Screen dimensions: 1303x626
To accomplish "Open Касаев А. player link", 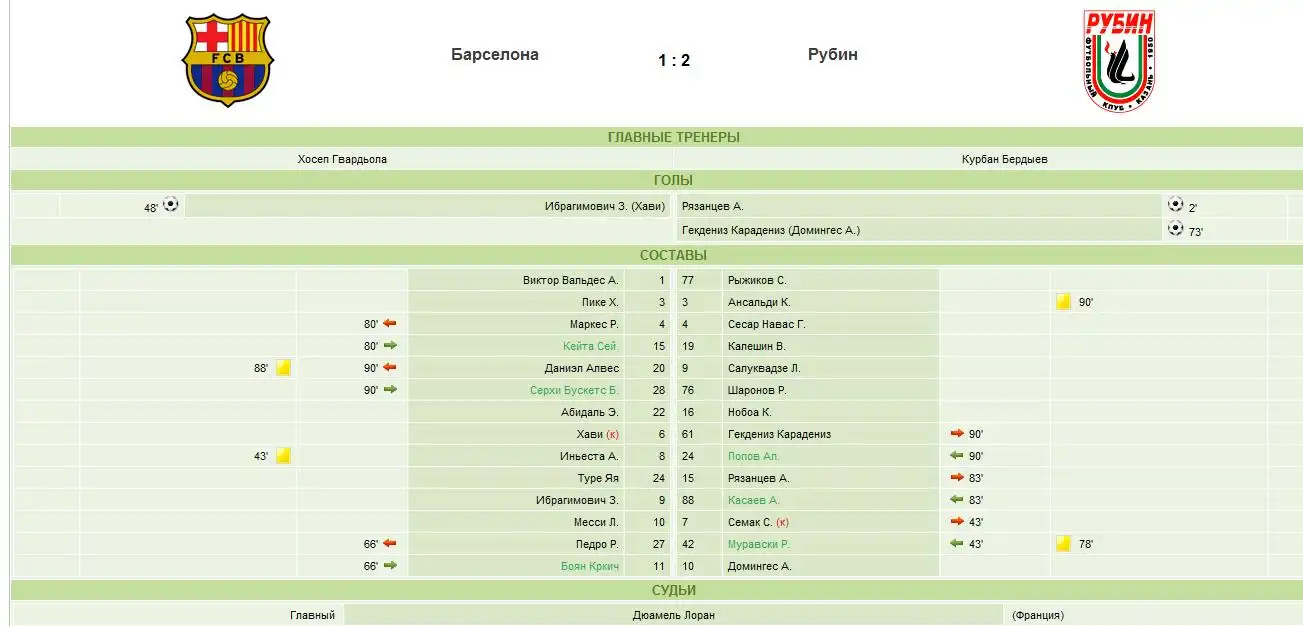I will tap(753, 500).
